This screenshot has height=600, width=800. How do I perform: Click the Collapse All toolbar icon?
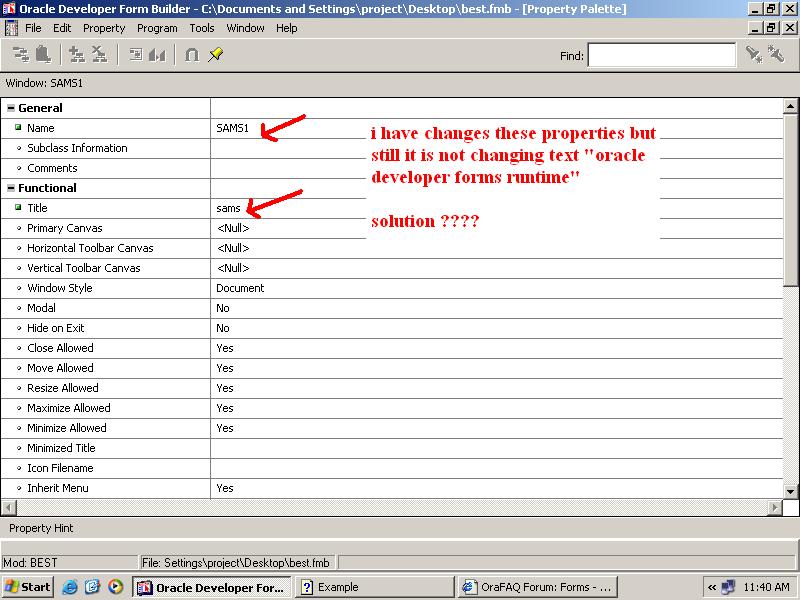(99, 55)
